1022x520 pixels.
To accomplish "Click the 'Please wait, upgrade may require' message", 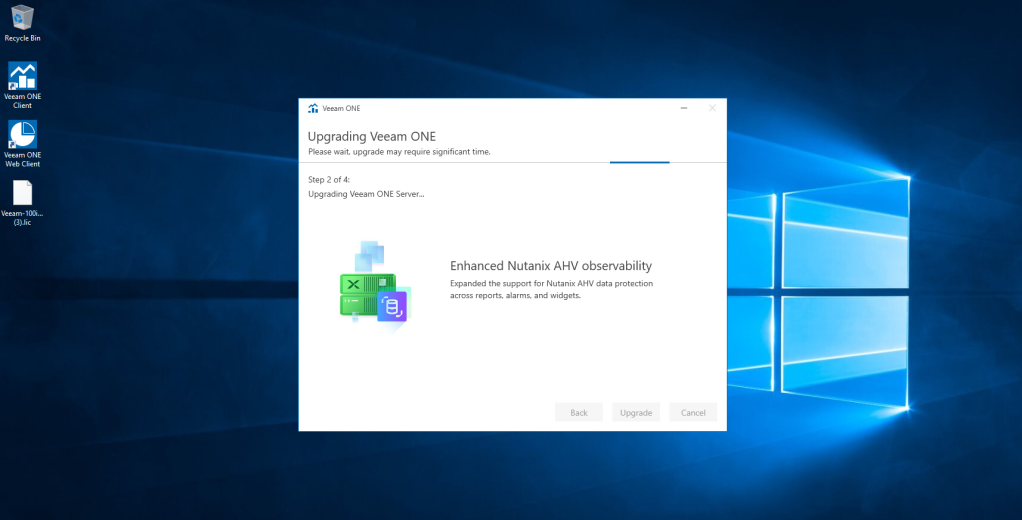I will pos(399,152).
